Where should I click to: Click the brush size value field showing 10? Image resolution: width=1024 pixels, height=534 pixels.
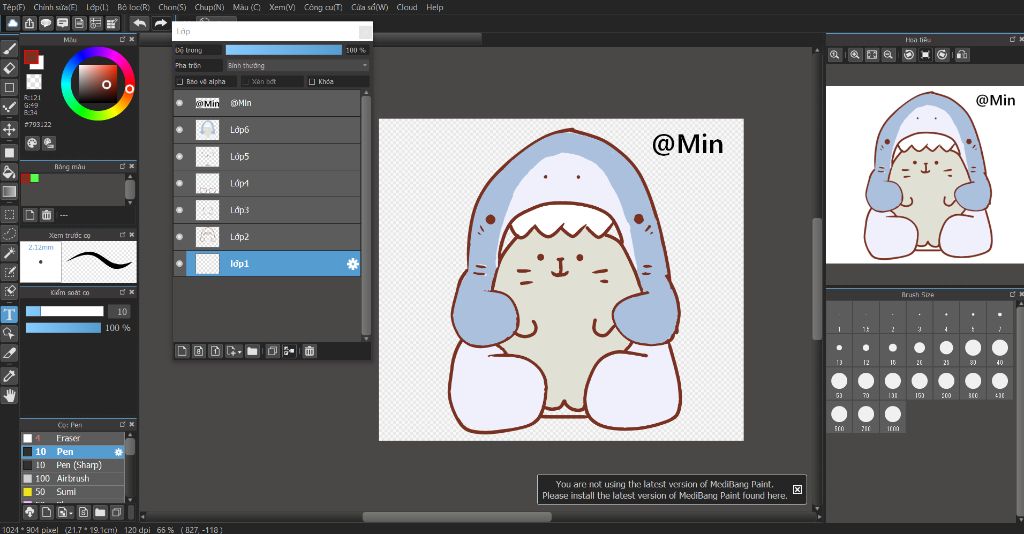(x=119, y=311)
